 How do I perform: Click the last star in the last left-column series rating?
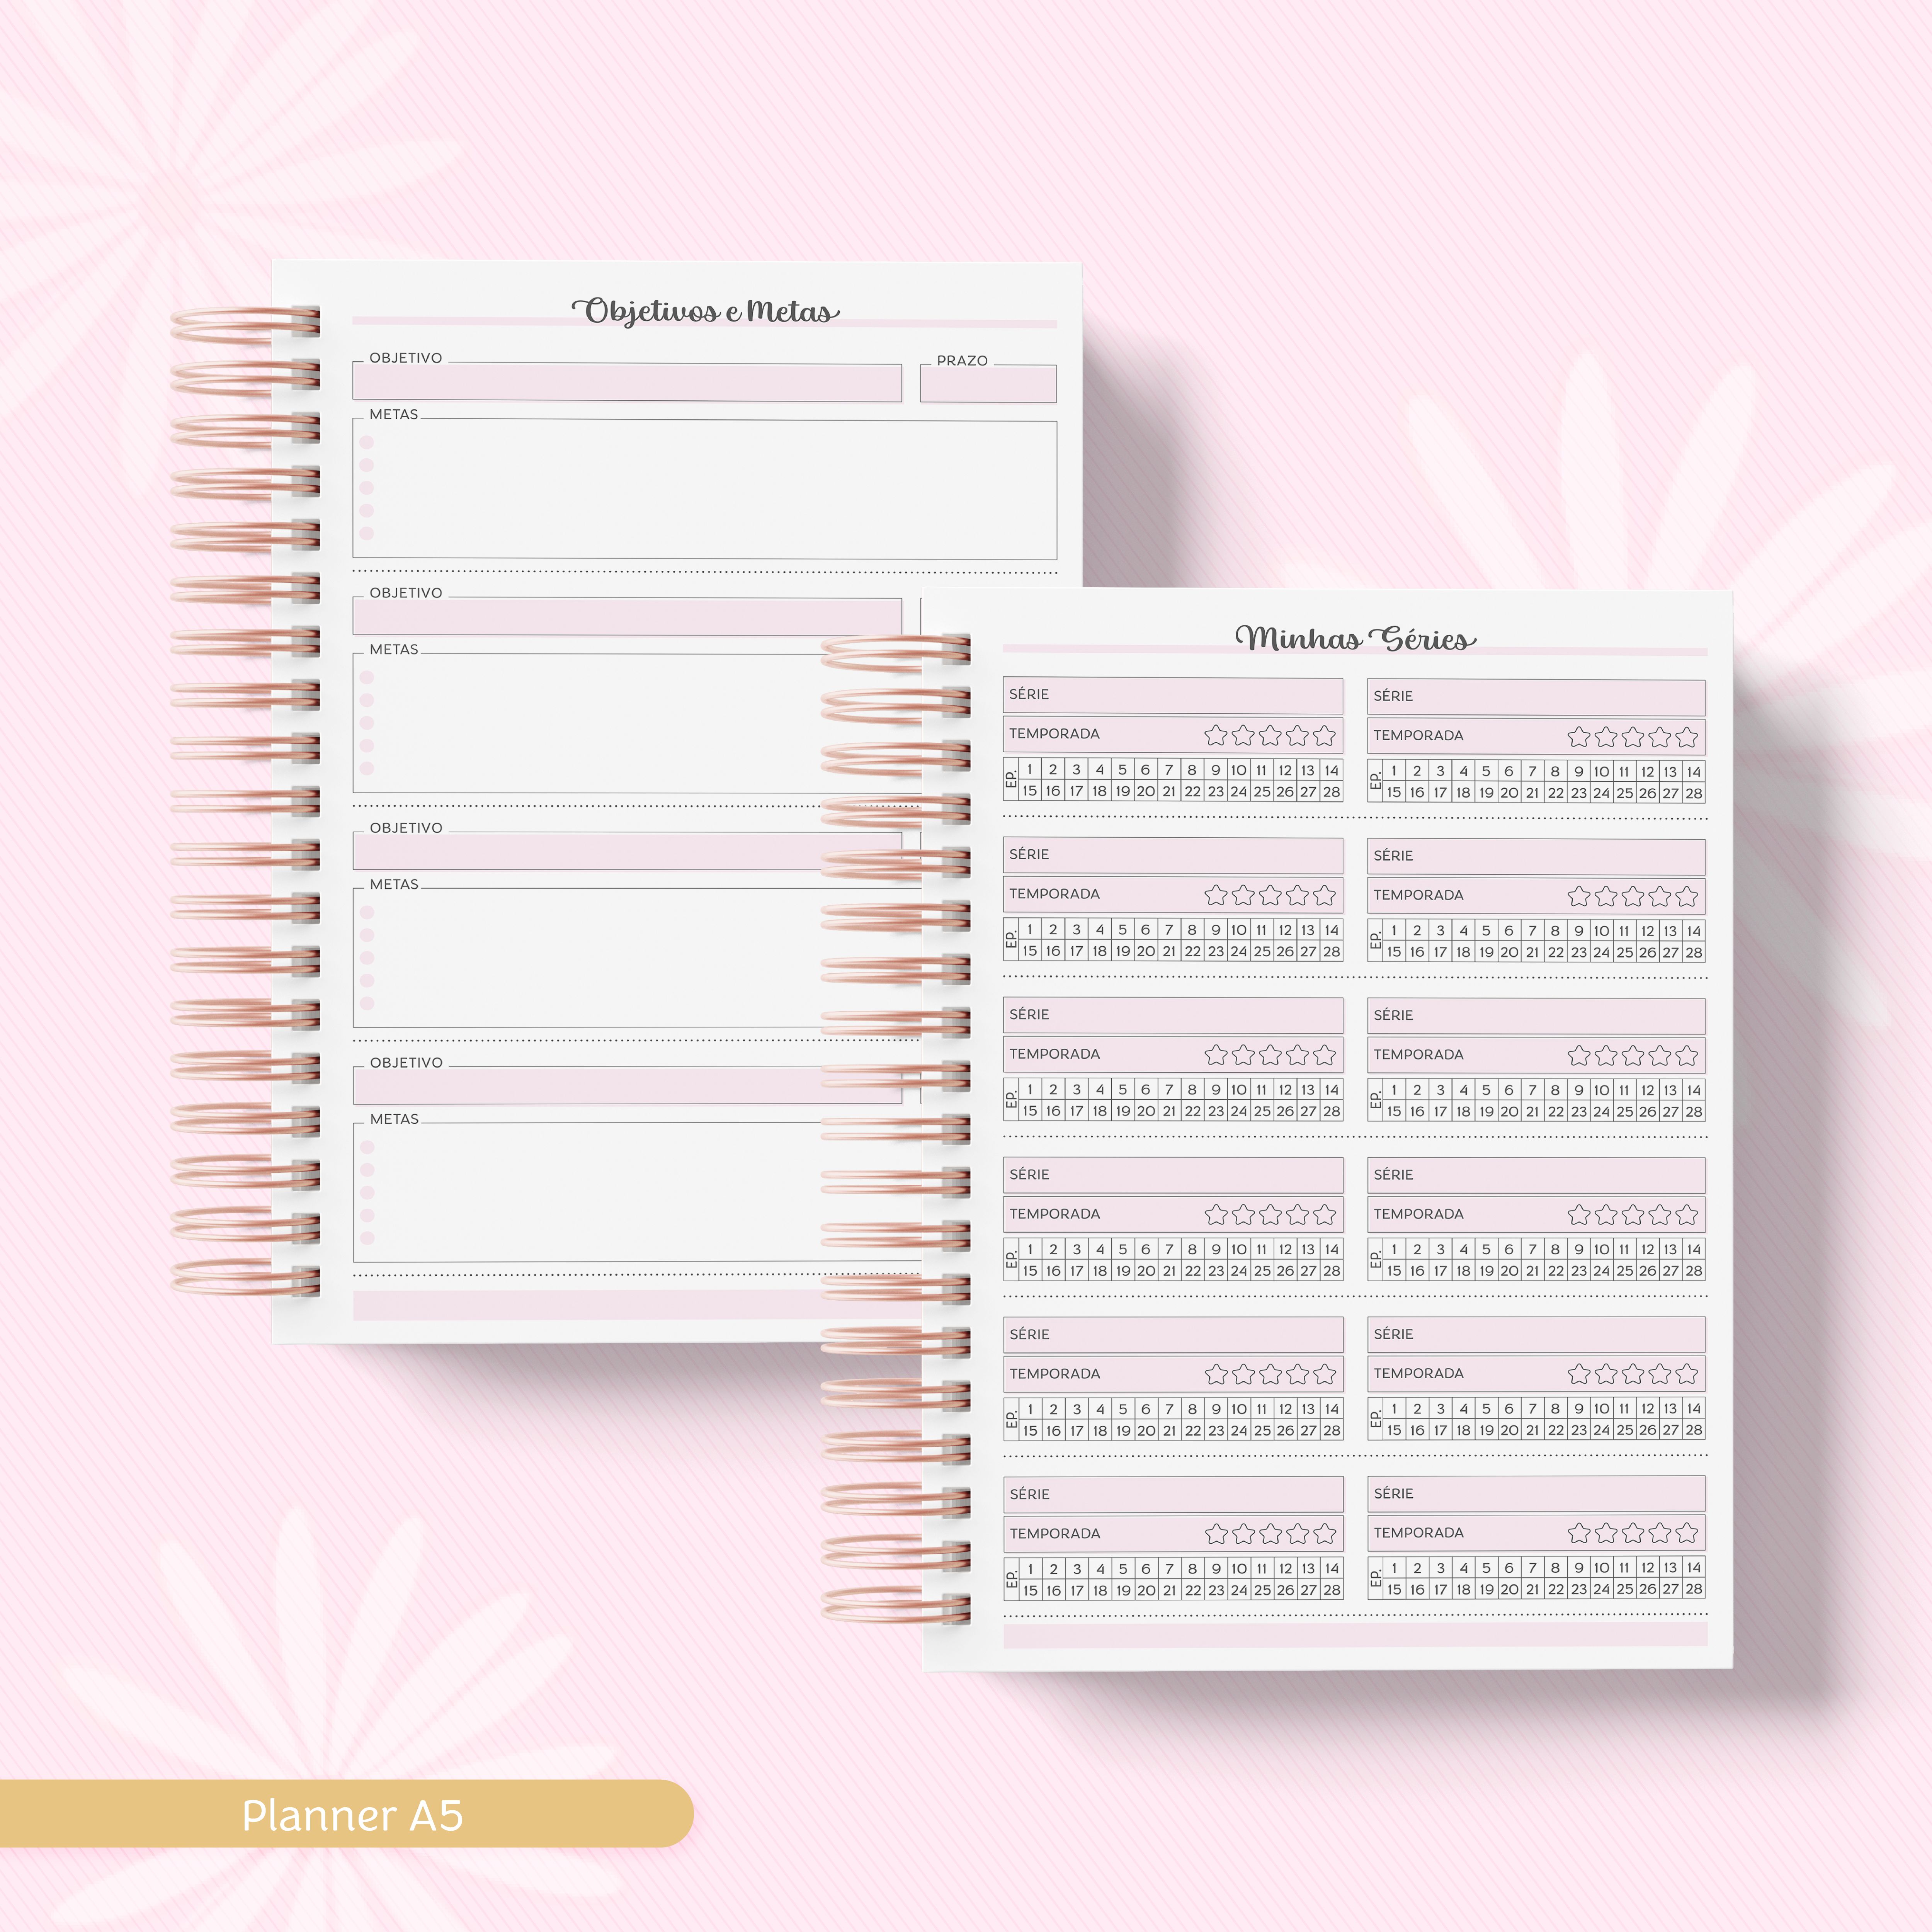point(1325,1534)
